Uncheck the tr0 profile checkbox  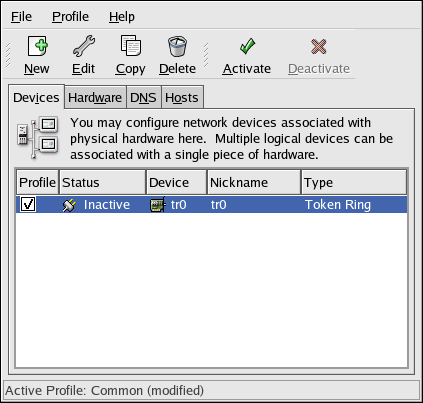(x=28, y=204)
